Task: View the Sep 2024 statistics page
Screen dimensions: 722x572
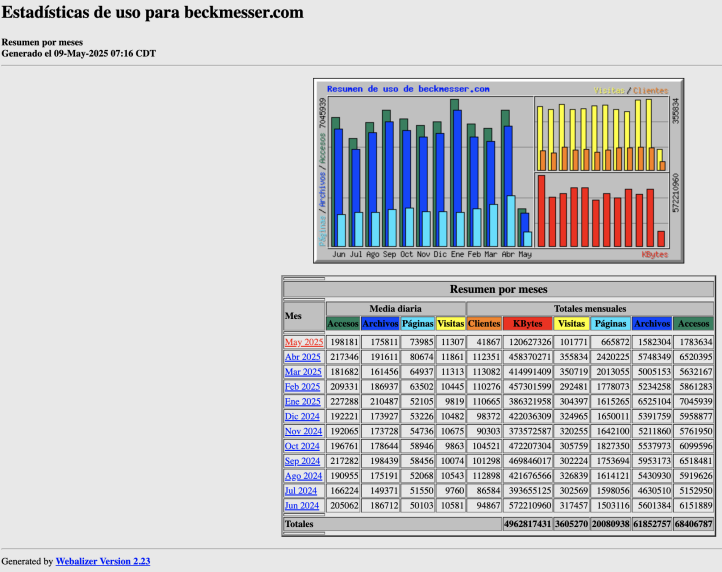Action: pyautogui.click(x=303, y=462)
